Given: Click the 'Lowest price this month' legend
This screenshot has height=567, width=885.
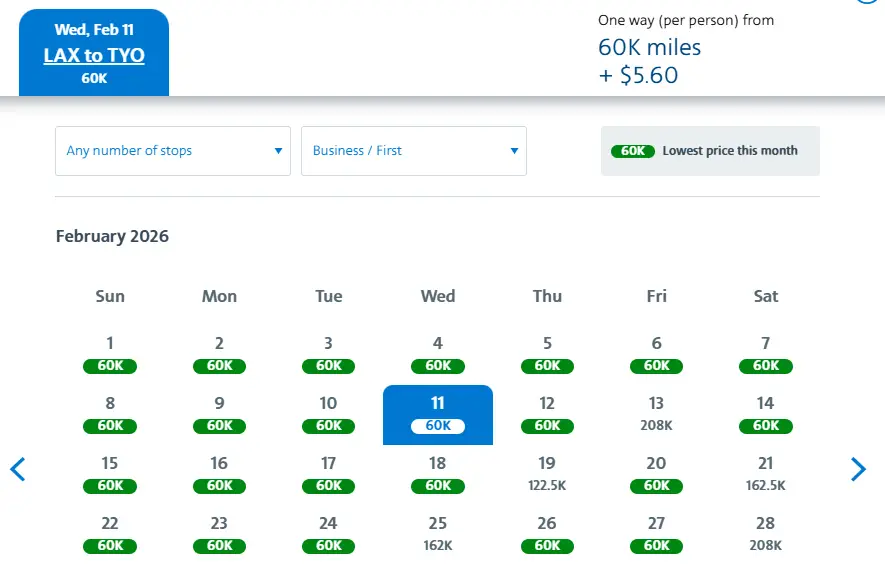Looking at the screenshot, I should point(710,151).
